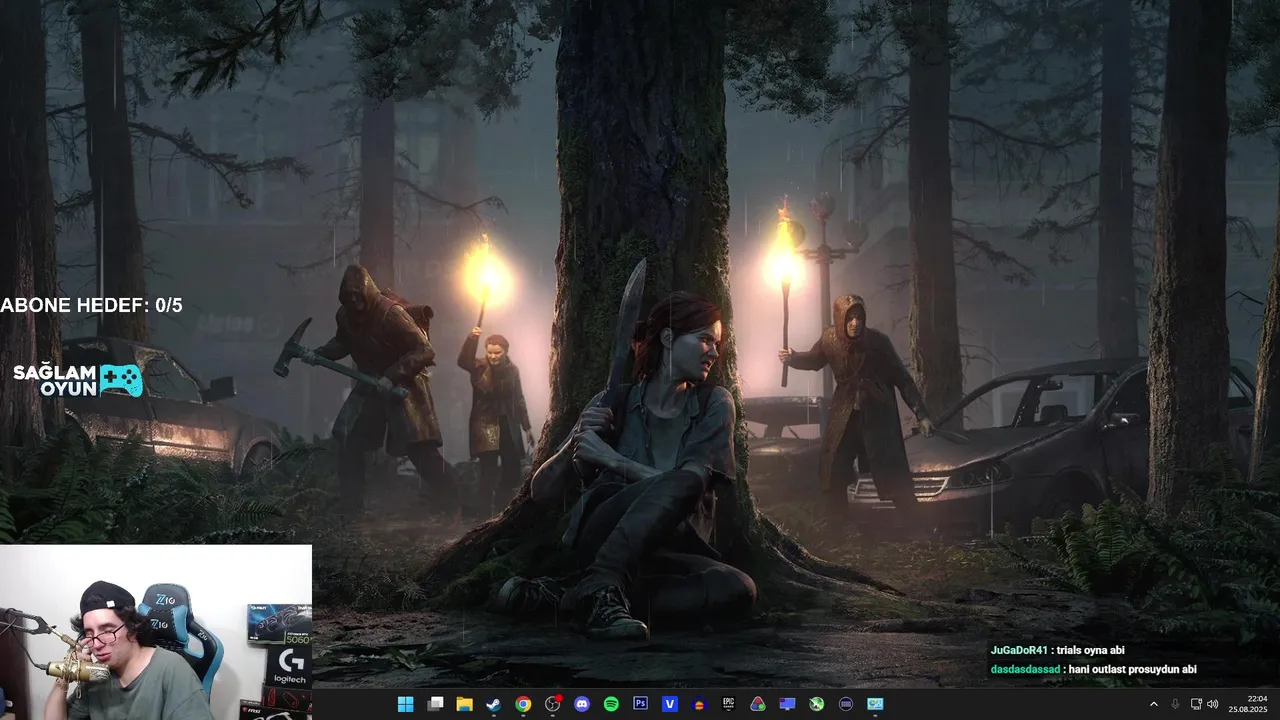Open Google Chrome from the taskbar

click(x=523, y=704)
